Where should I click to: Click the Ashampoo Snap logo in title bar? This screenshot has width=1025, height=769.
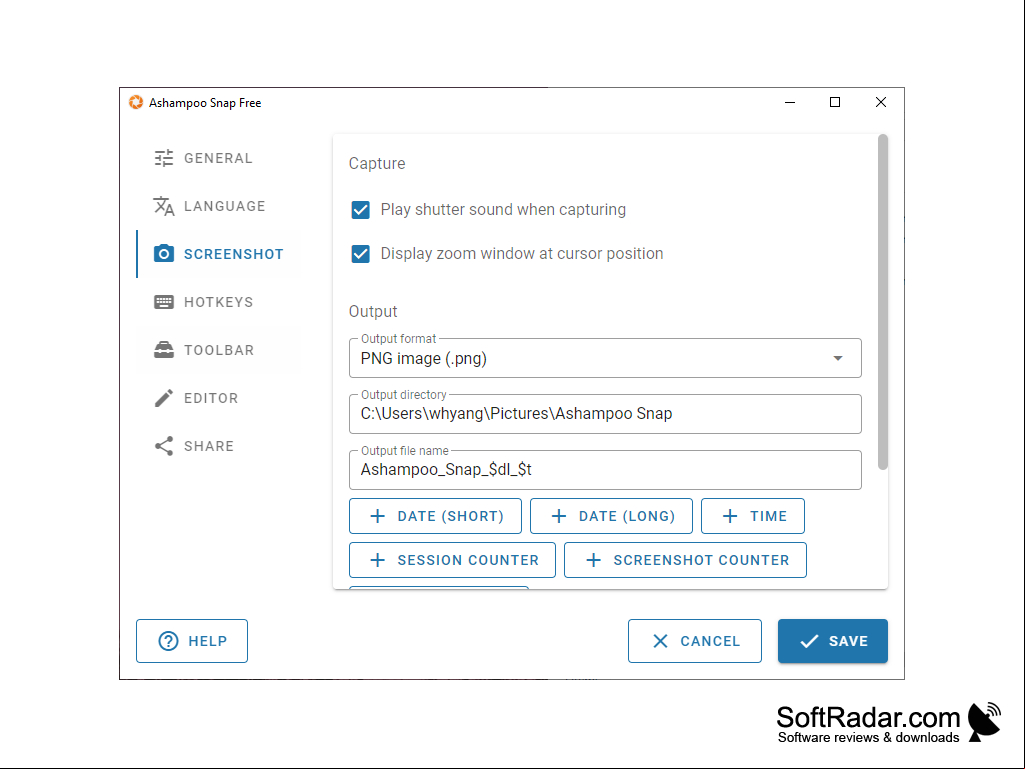tap(136, 102)
